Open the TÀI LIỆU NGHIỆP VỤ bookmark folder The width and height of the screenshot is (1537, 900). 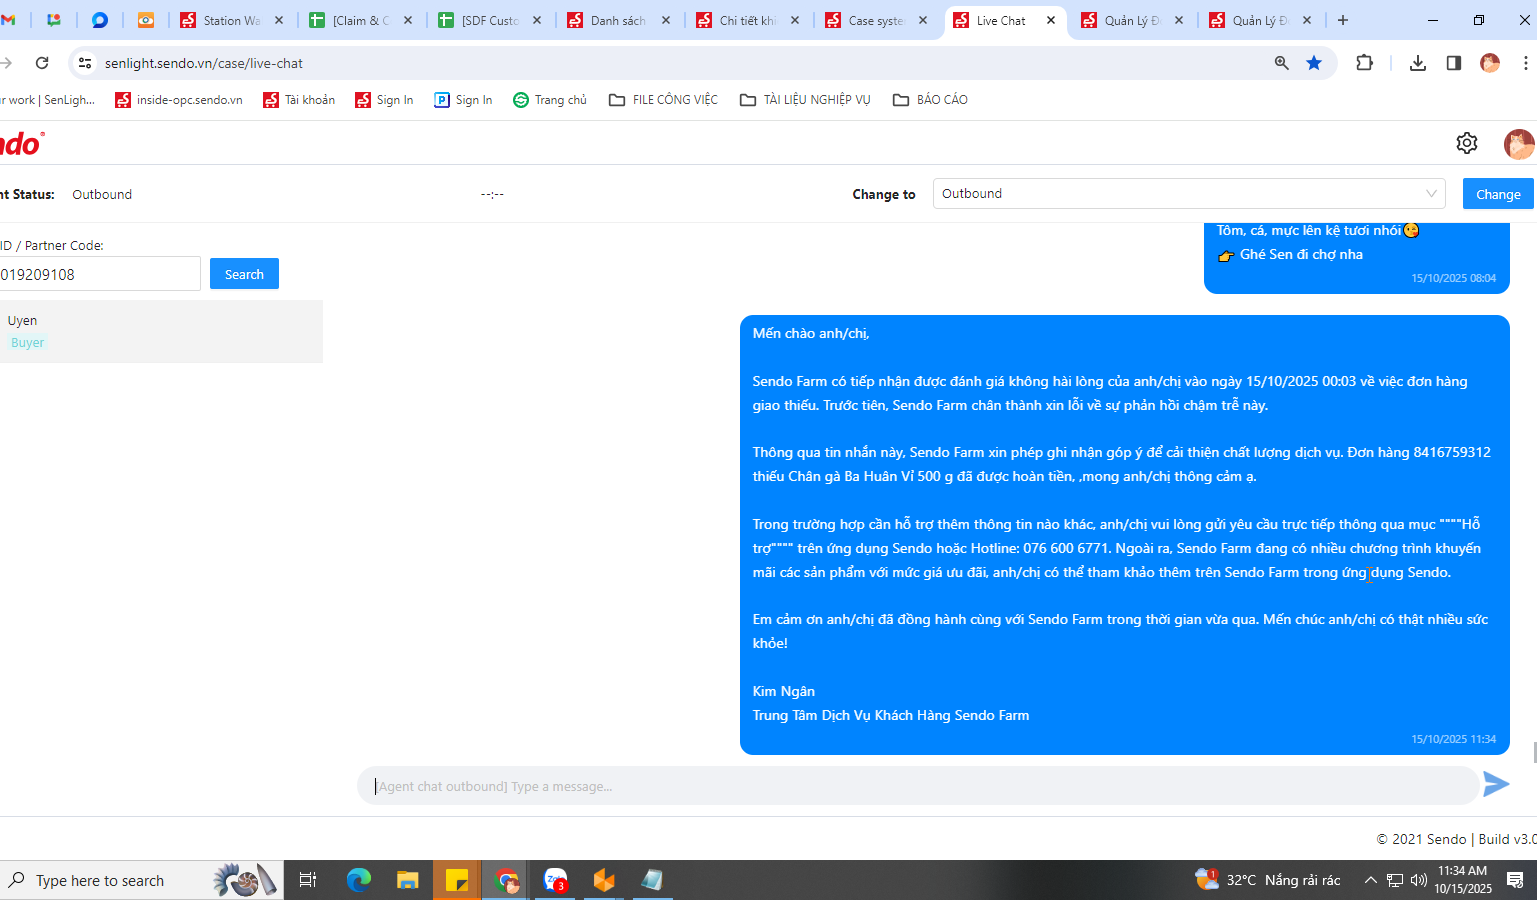tap(805, 100)
